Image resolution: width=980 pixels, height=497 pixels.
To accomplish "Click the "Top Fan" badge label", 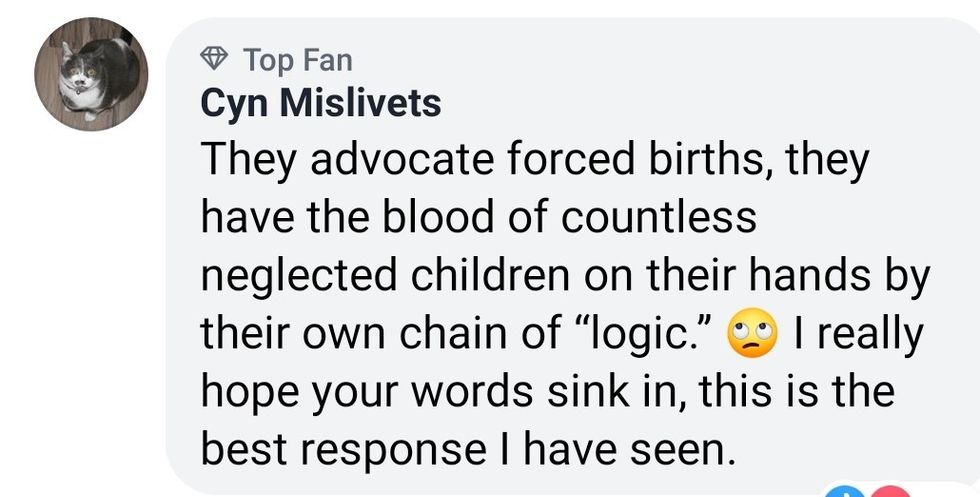I will [298, 60].
